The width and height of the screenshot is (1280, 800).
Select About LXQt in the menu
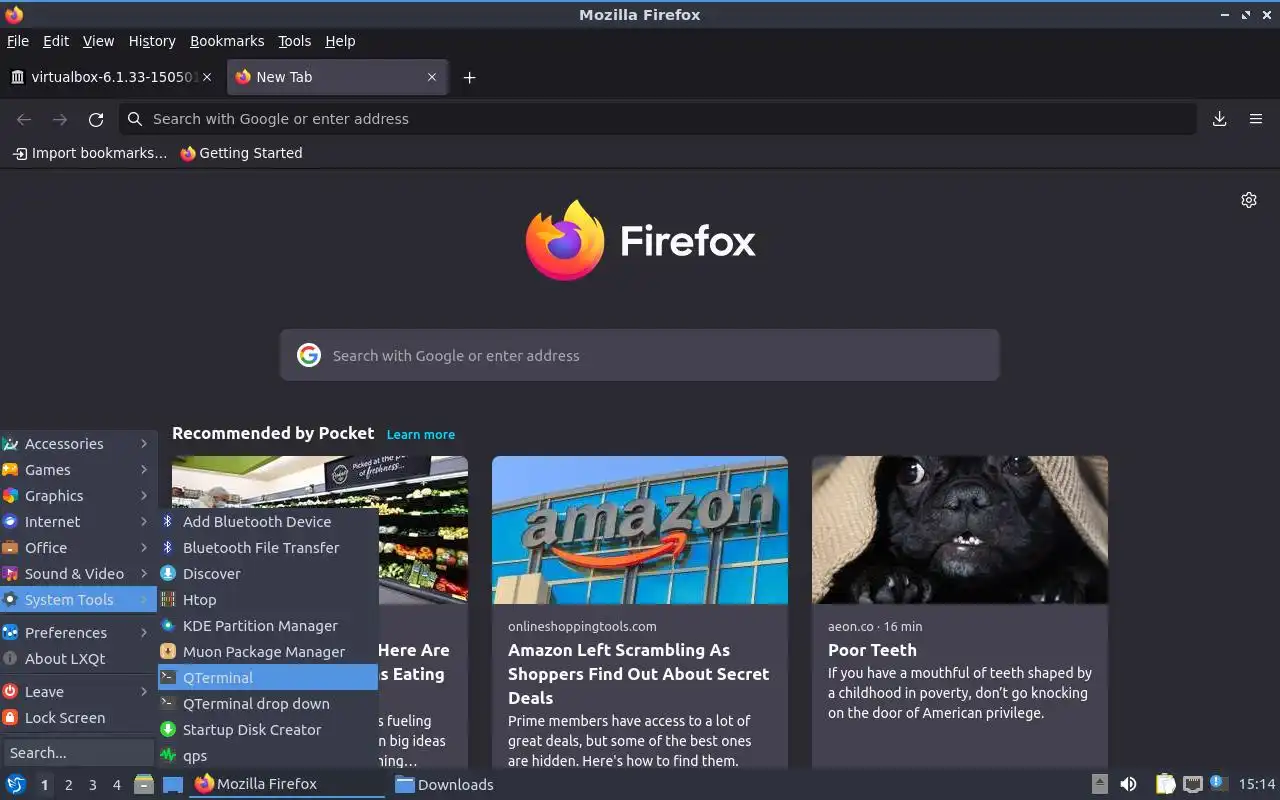78,658
